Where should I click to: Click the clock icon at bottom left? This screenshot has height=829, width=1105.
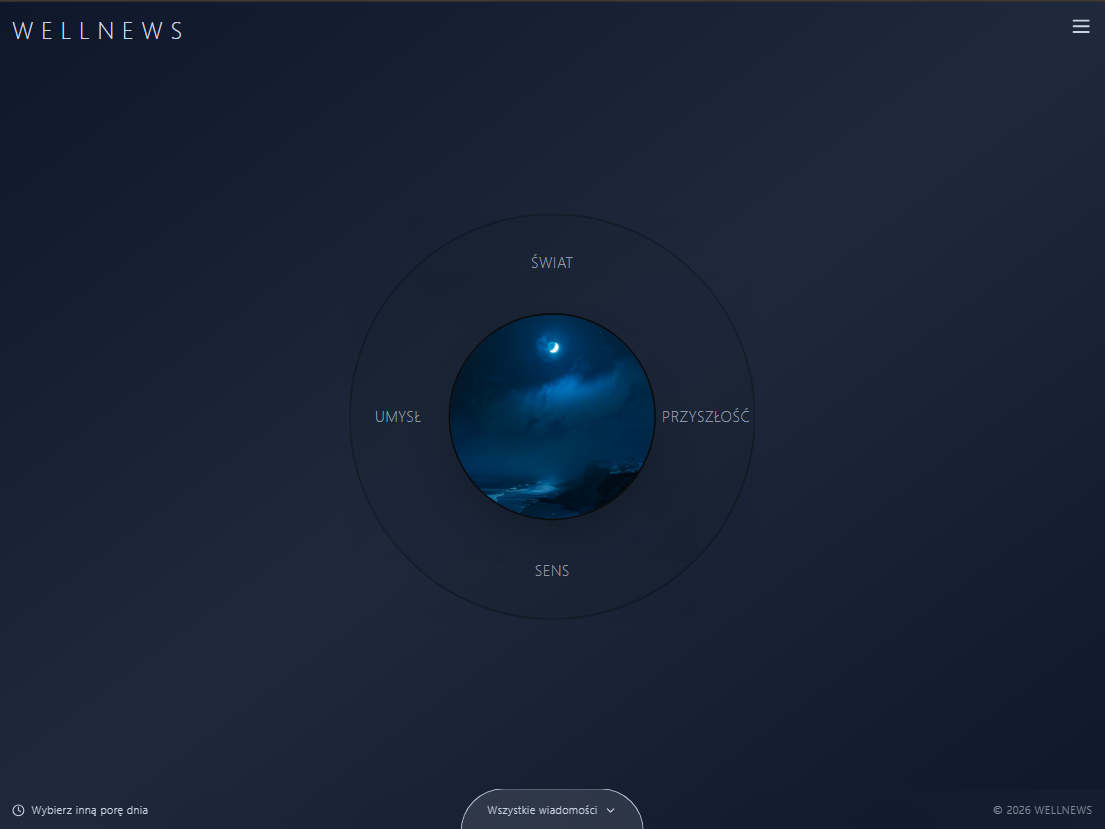[18, 811]
